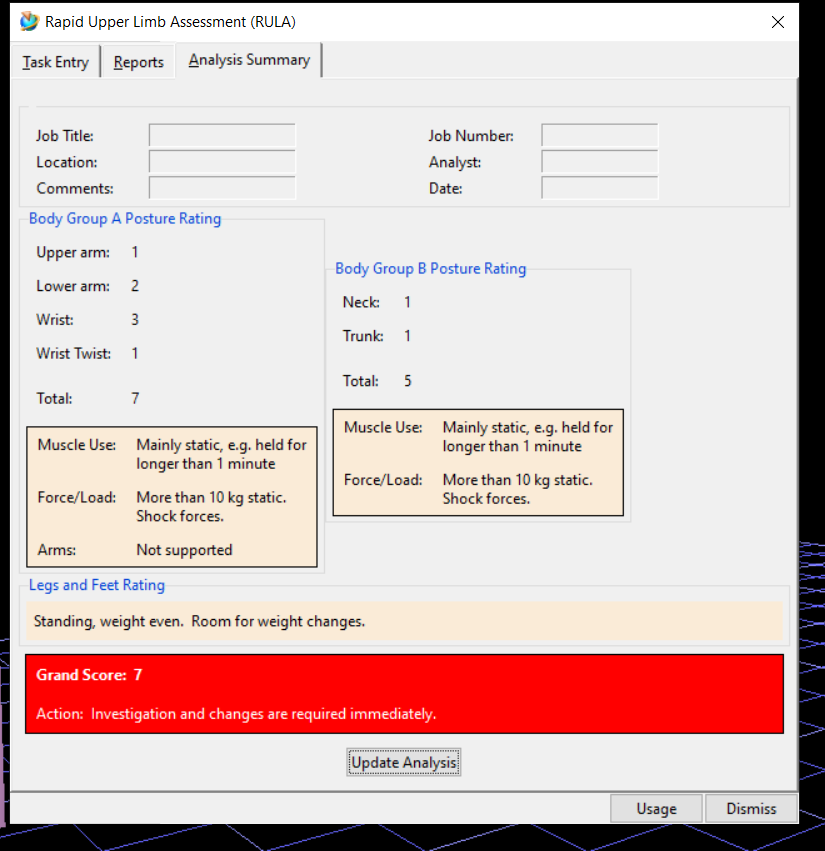The image size is (825, 851).
Task: Click the Group A Total value 7
Action: (x=135, y=398)
